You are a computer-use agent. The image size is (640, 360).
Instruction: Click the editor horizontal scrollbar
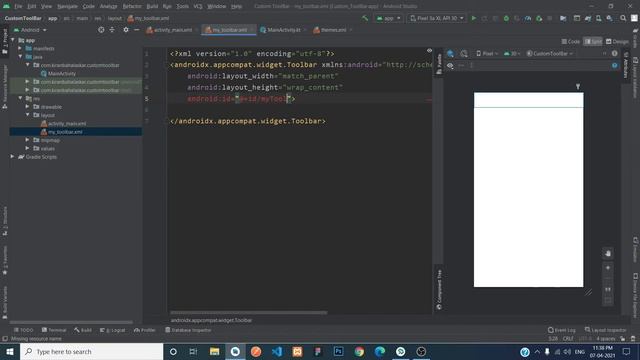249,313
